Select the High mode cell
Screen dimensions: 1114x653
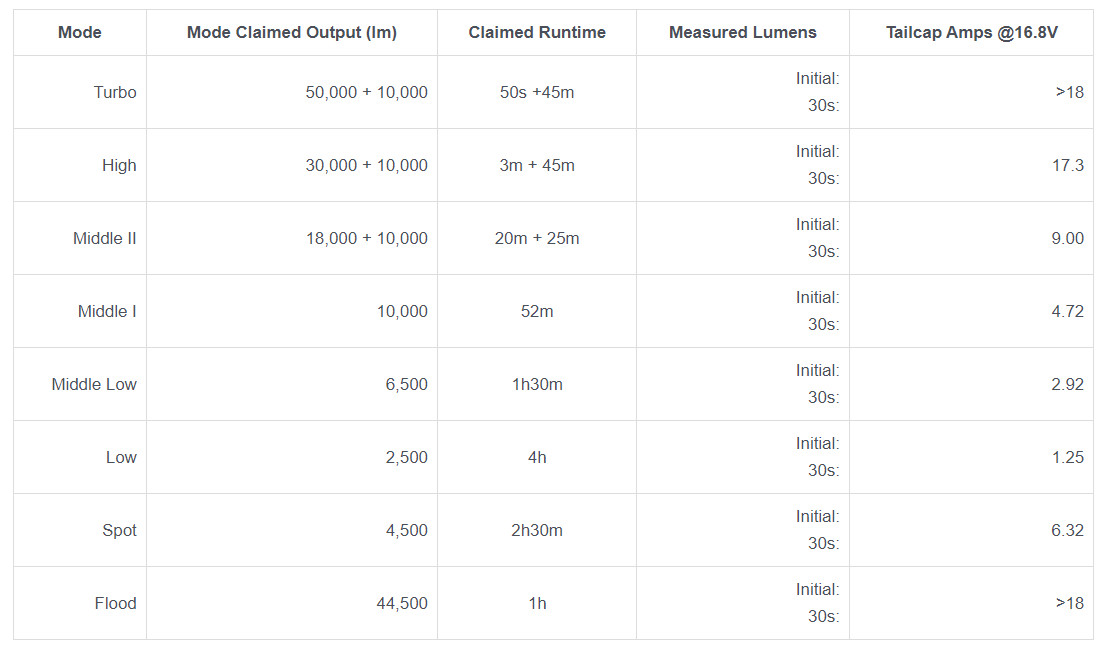coord(119,165)
